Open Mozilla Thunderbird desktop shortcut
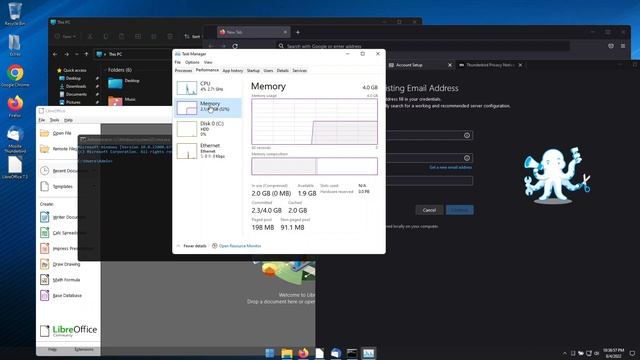 point(15,139)
